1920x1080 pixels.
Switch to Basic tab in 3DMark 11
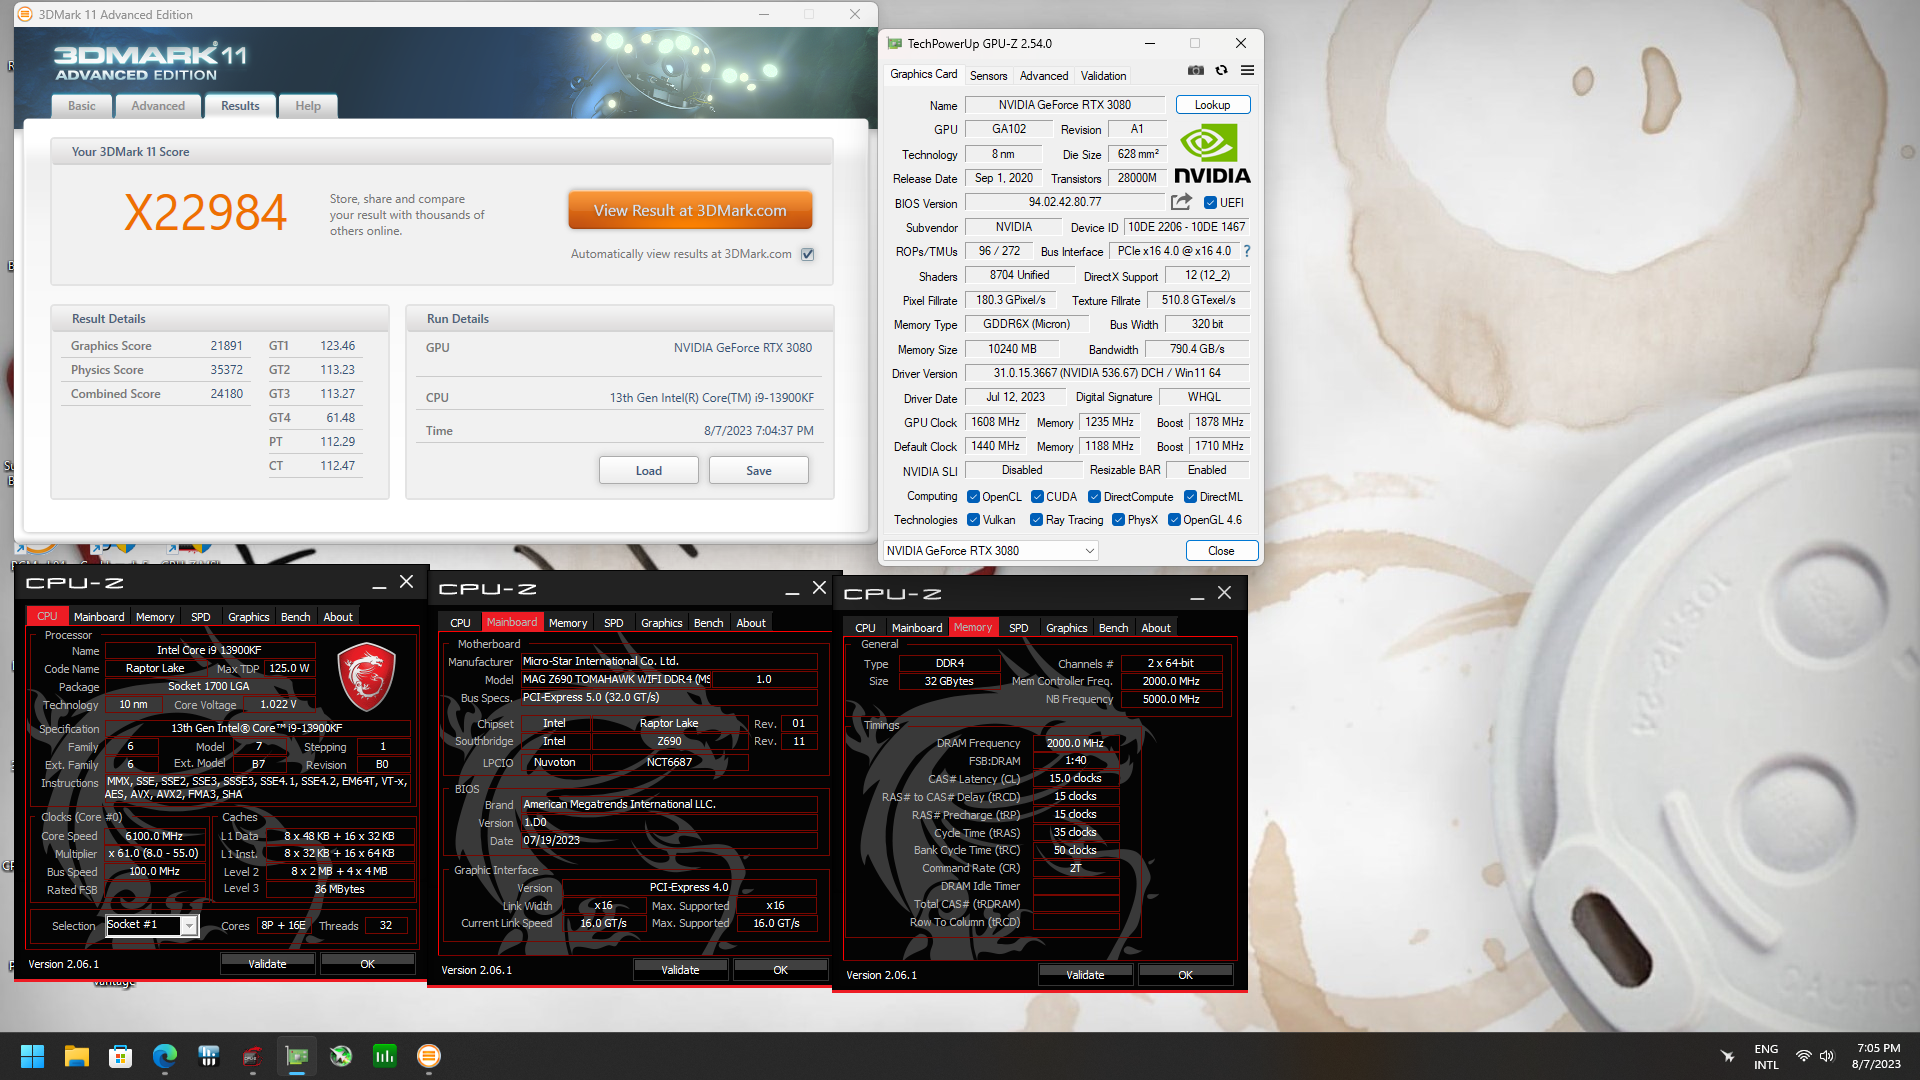coord(82,106)
